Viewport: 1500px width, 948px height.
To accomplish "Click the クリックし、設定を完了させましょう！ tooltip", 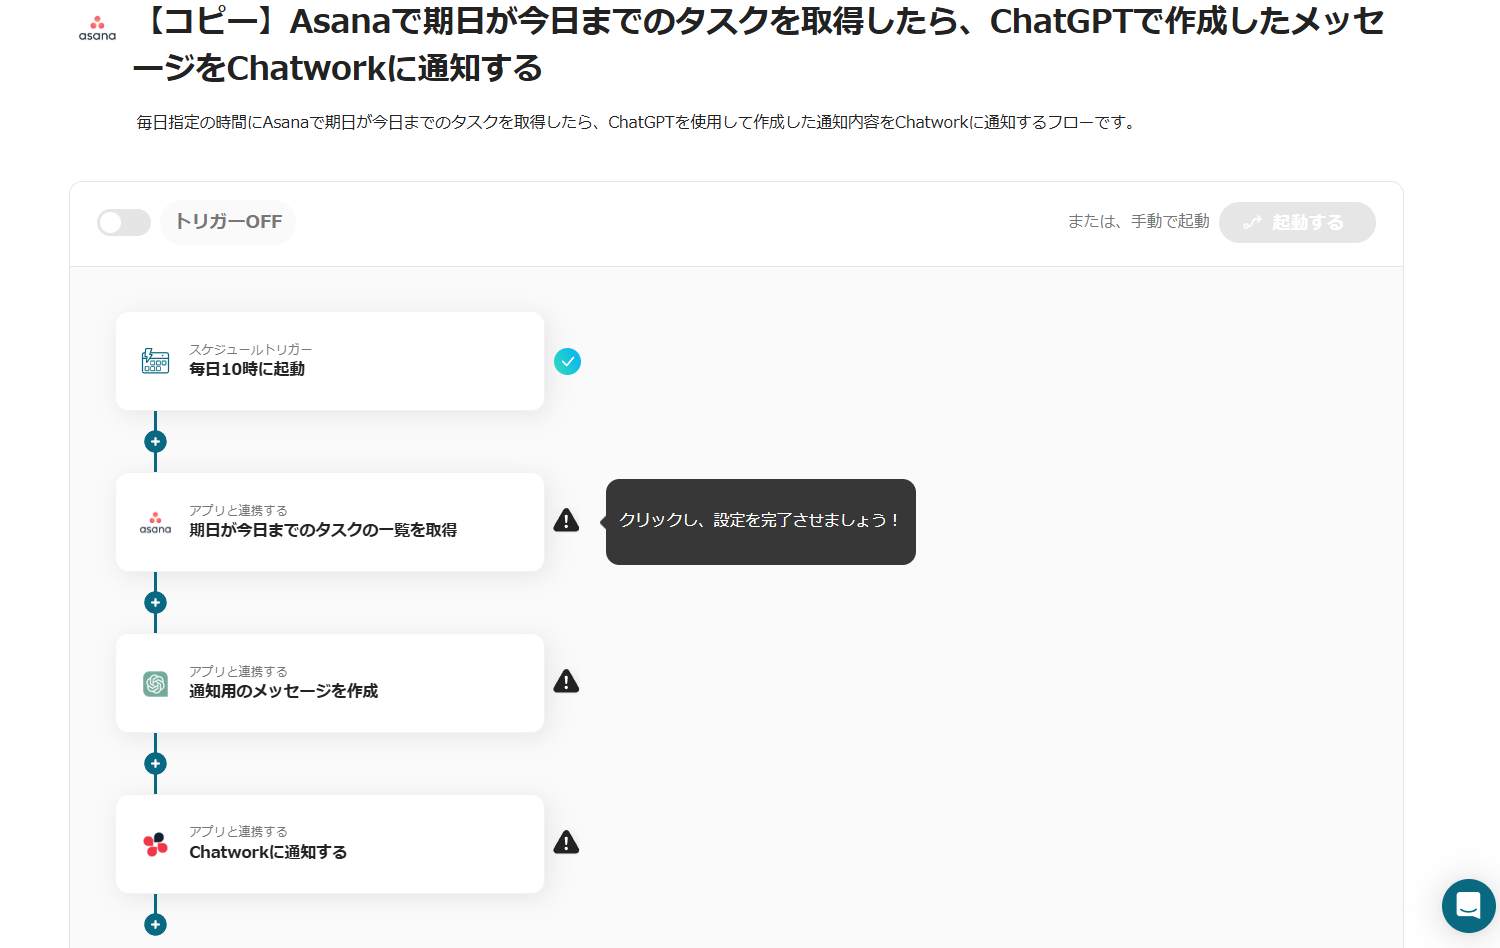I will (x=761, y=521).
